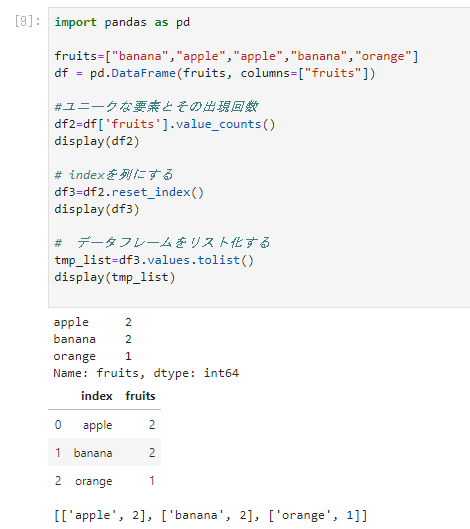
Task: Click the 'Name: fruits, dtype: int64' output line
Action: [x=146, y=373]
